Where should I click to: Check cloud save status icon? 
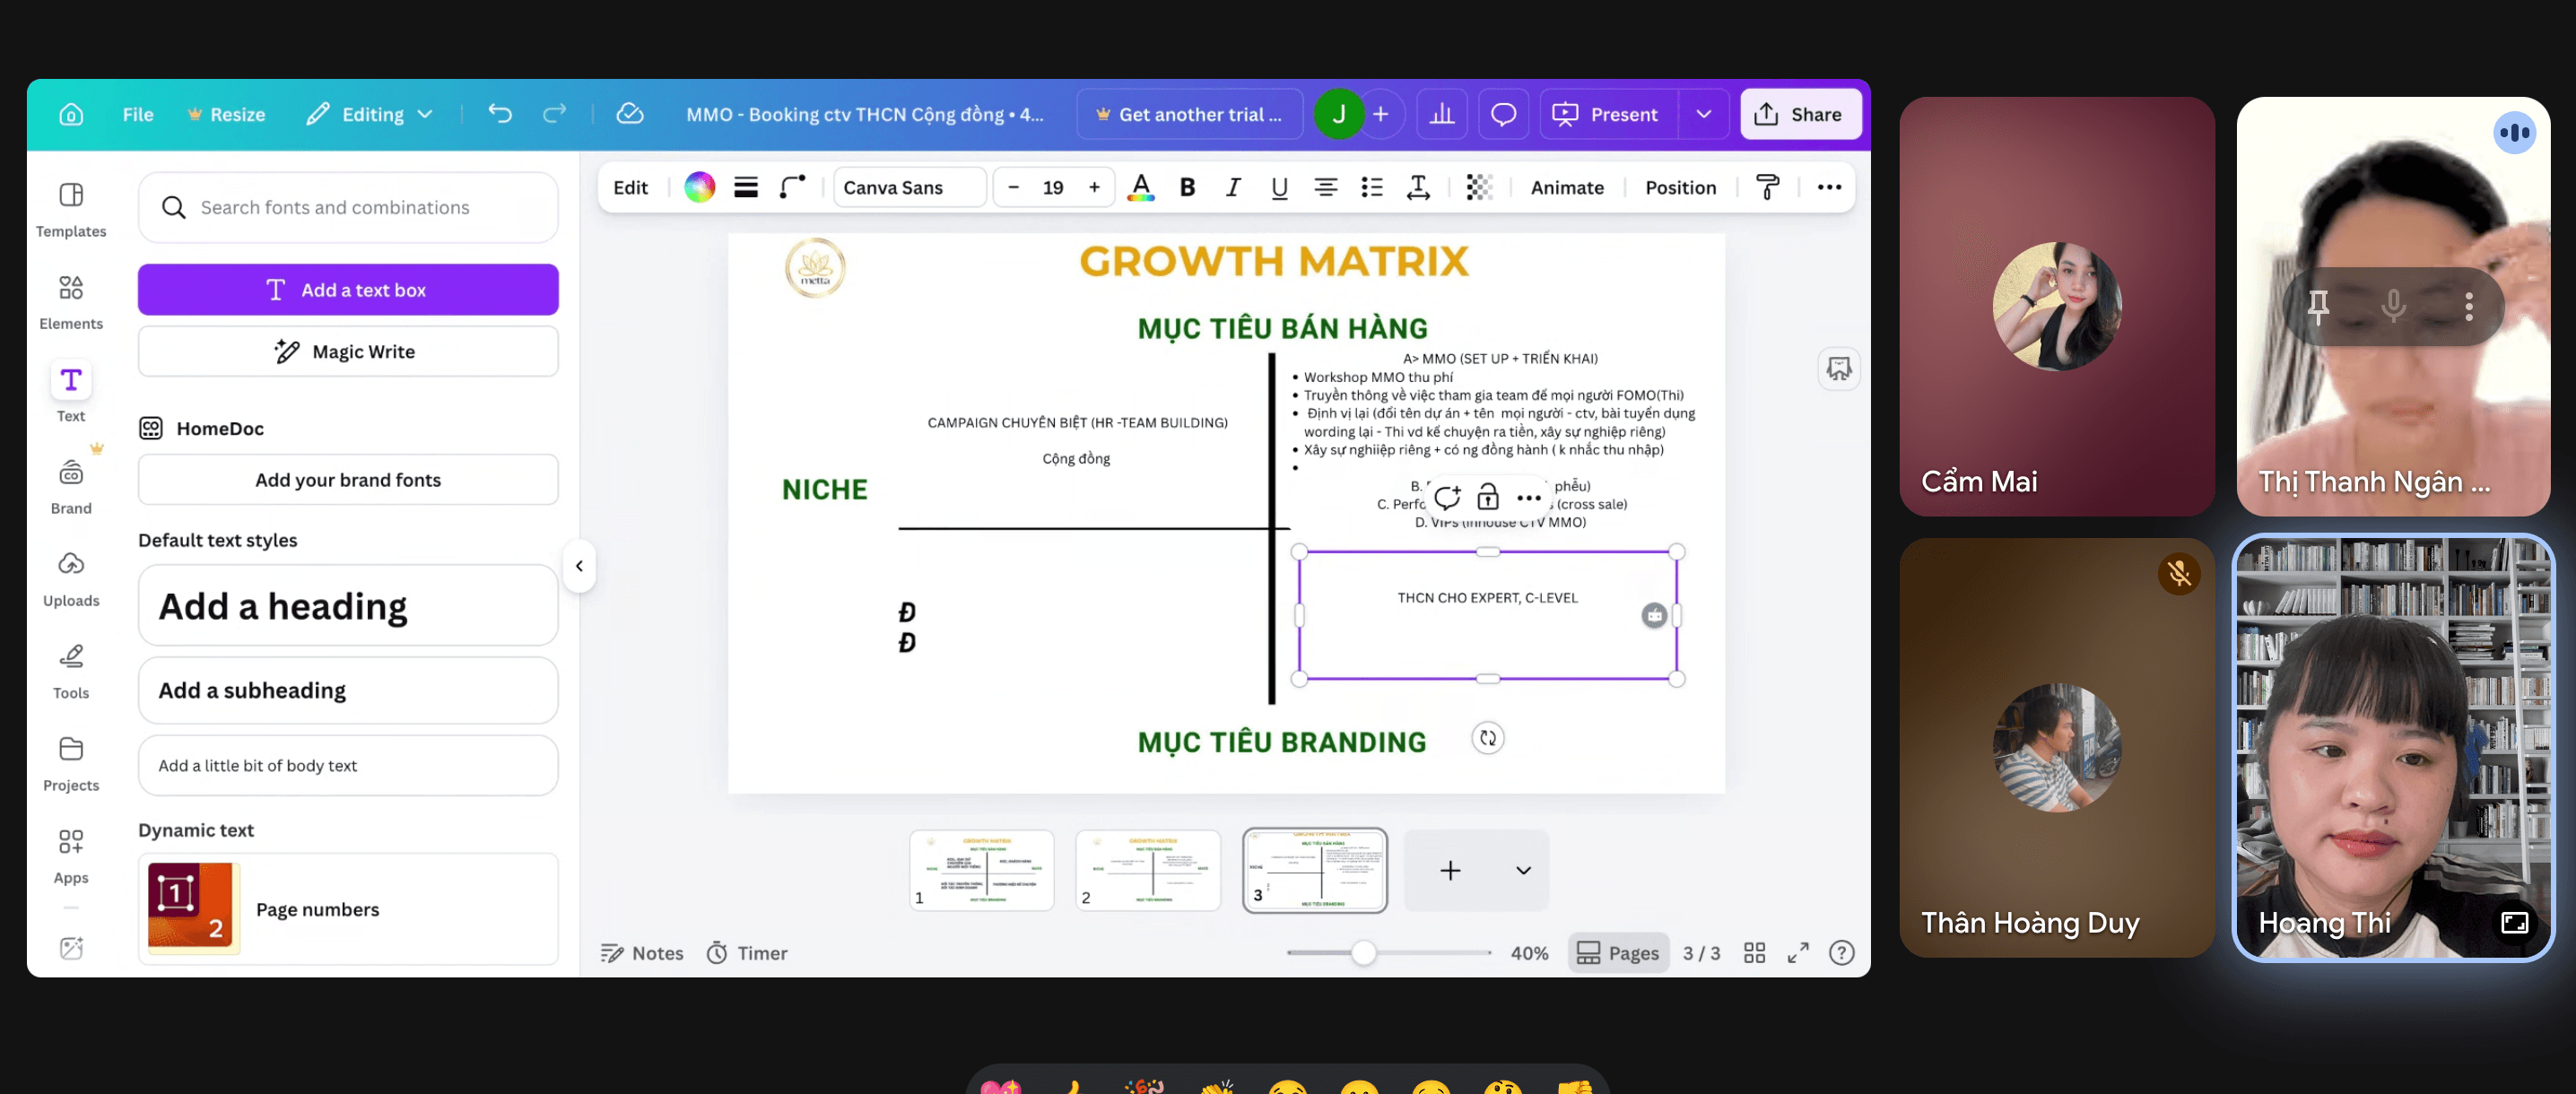[x=630, y=114]
